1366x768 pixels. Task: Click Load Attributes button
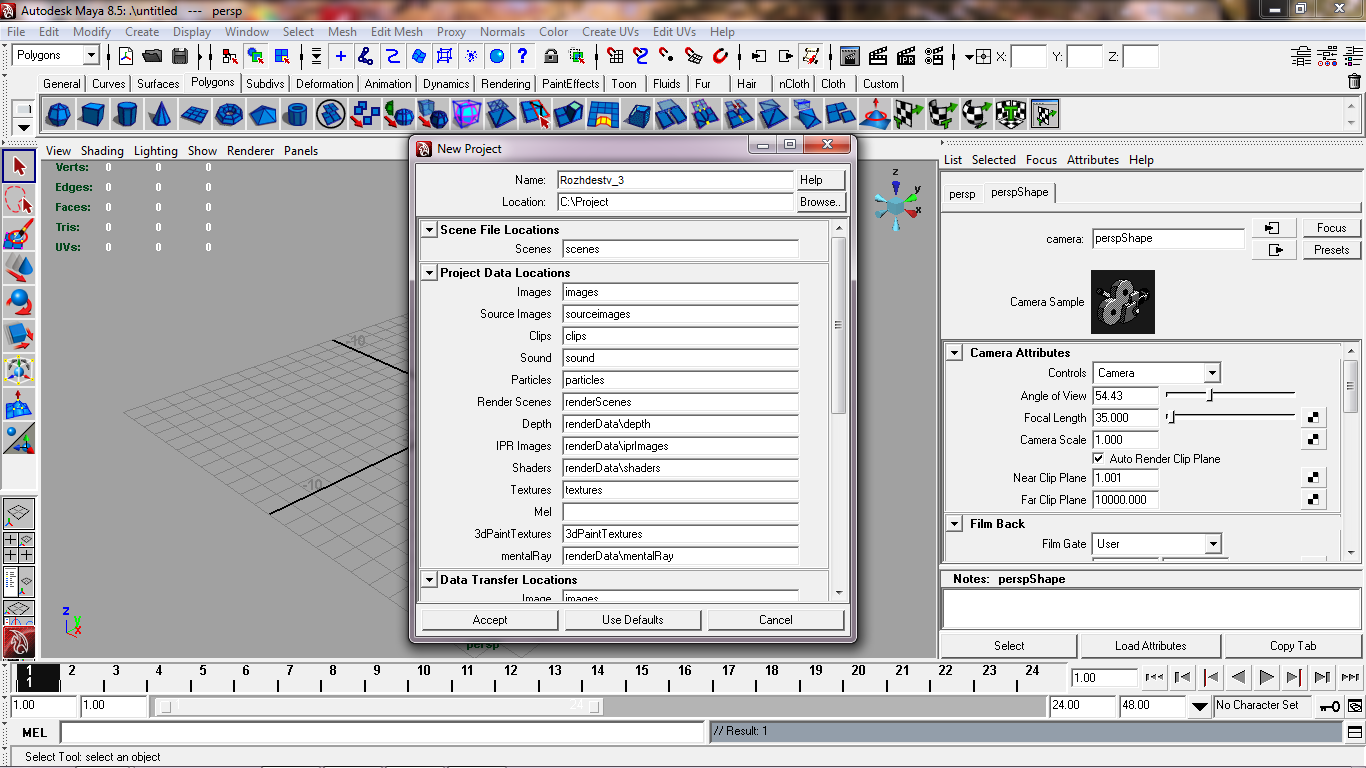[1150, 646]
